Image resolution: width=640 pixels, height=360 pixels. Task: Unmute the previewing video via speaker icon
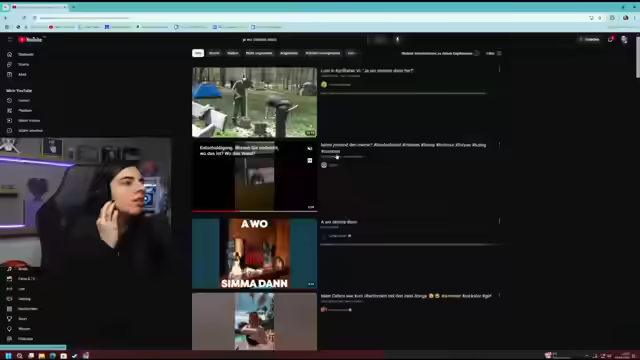[x=310, y=149]
